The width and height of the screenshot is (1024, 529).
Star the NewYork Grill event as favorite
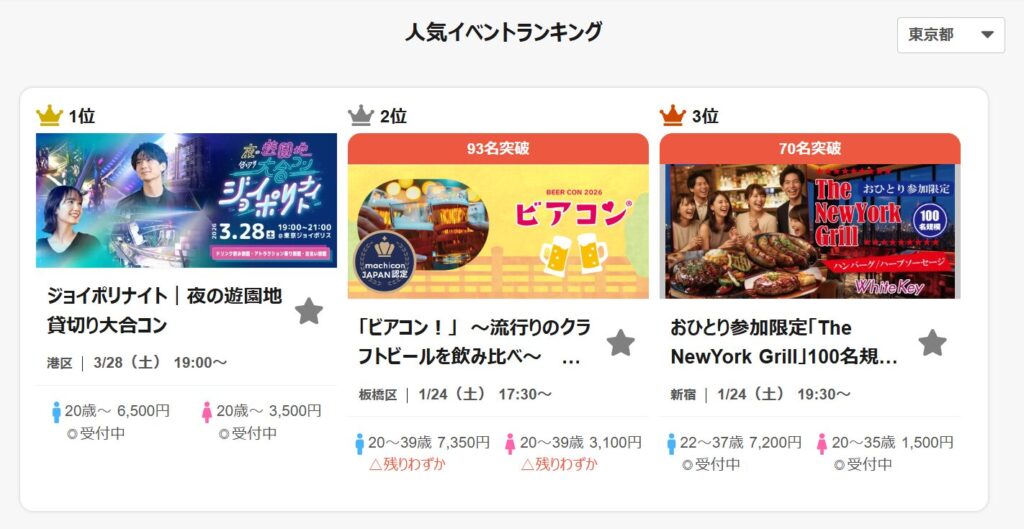[x=933, y=342]
